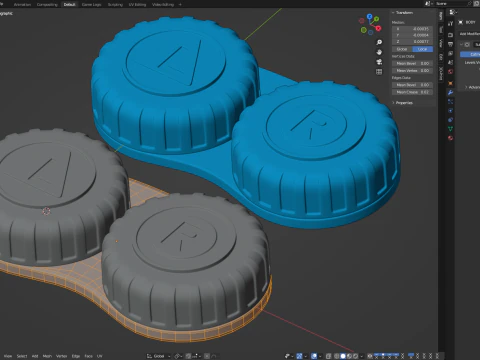Click the Add Modifier button
Image resolution: width=480 pixels, height=360 pixels.
470,34
